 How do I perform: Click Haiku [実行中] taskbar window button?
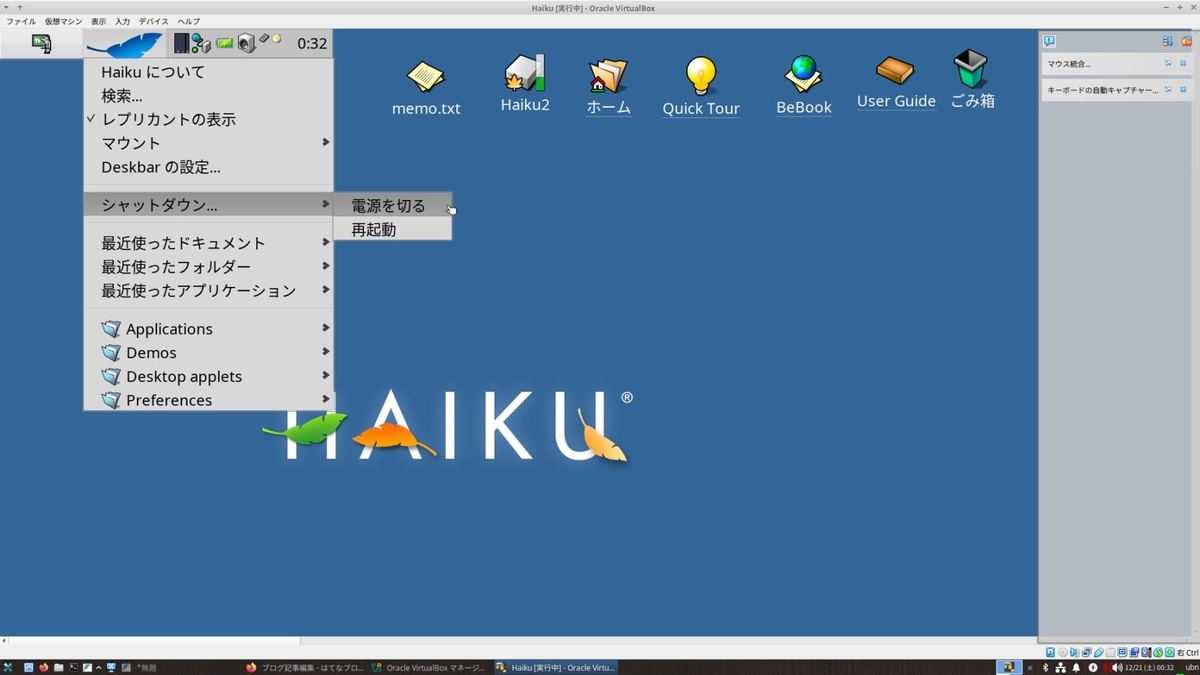pos(555,667)
